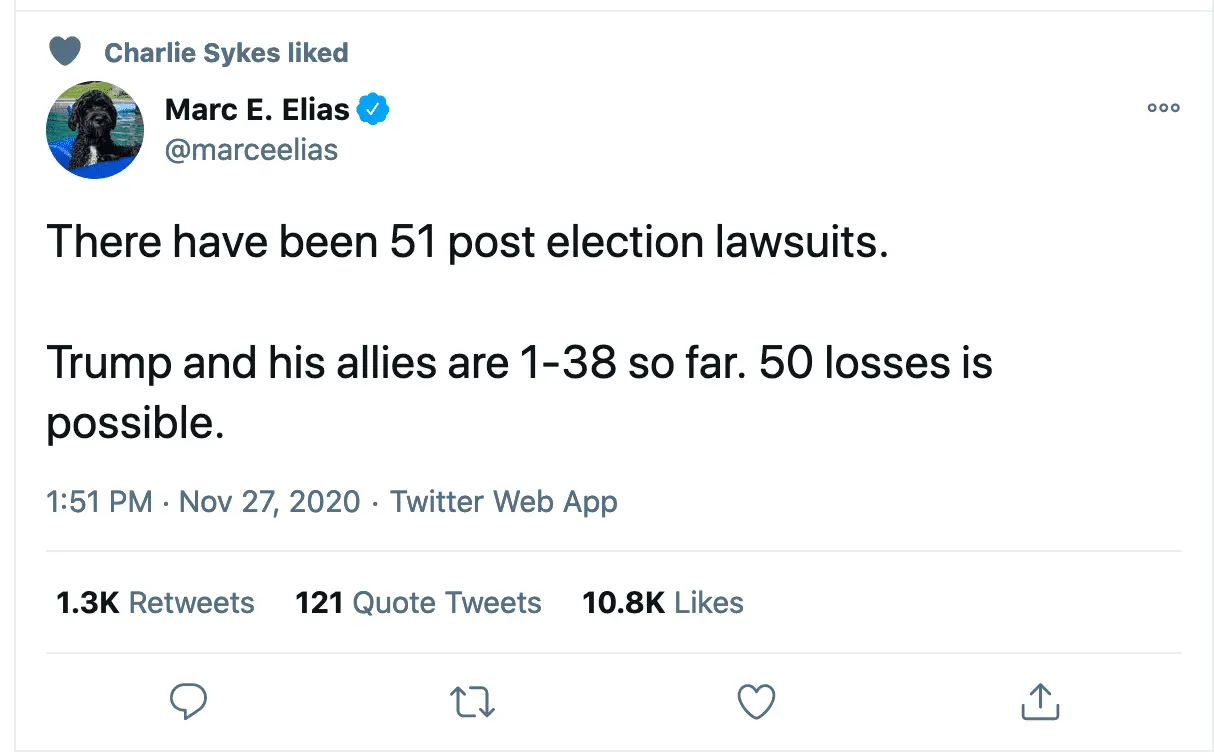1214x752 pixels.
Task: View the 1.3K Retweets list
Action: click(x=155, y=603)
